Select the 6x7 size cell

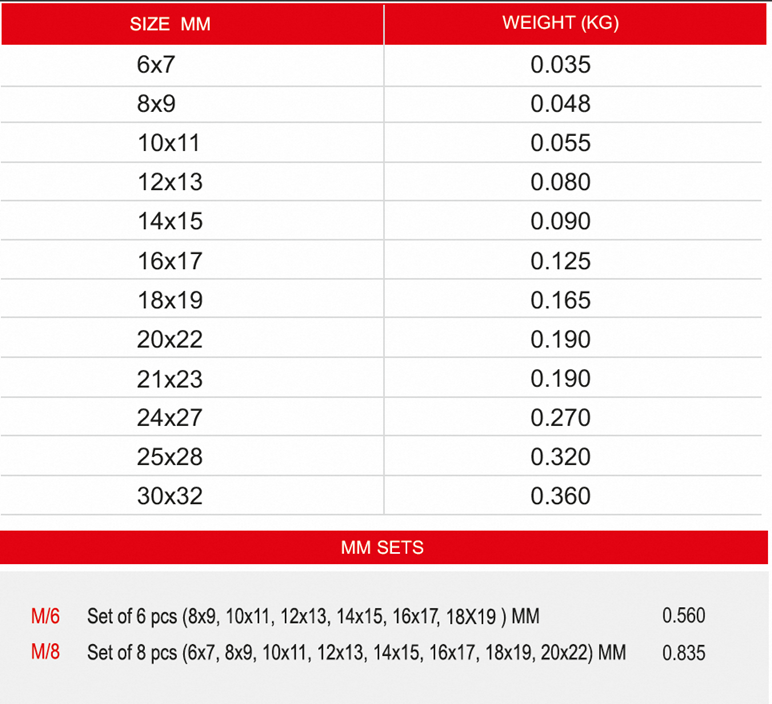[x=156, y=65]
